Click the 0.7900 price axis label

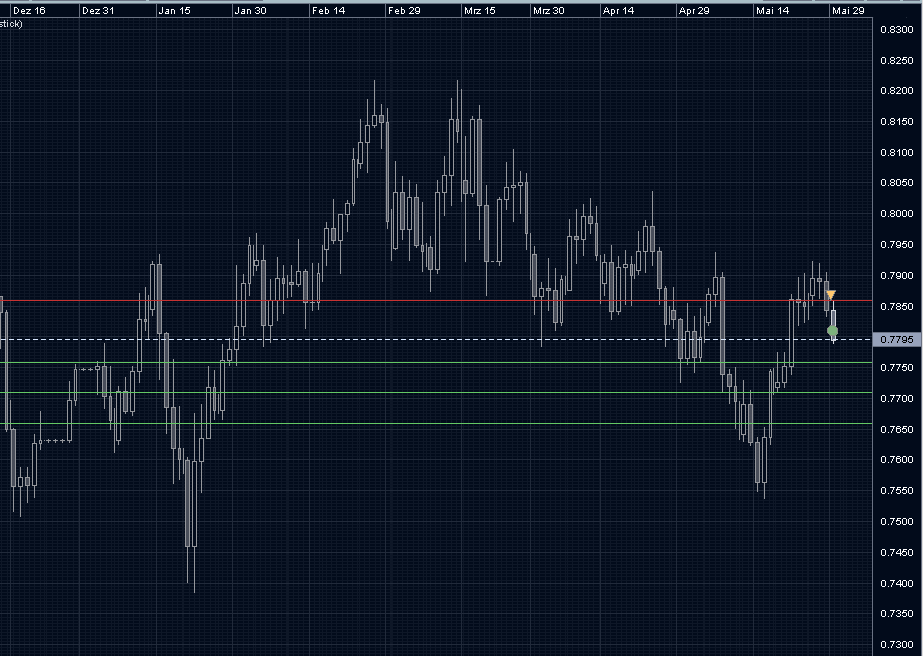point(897,276)
